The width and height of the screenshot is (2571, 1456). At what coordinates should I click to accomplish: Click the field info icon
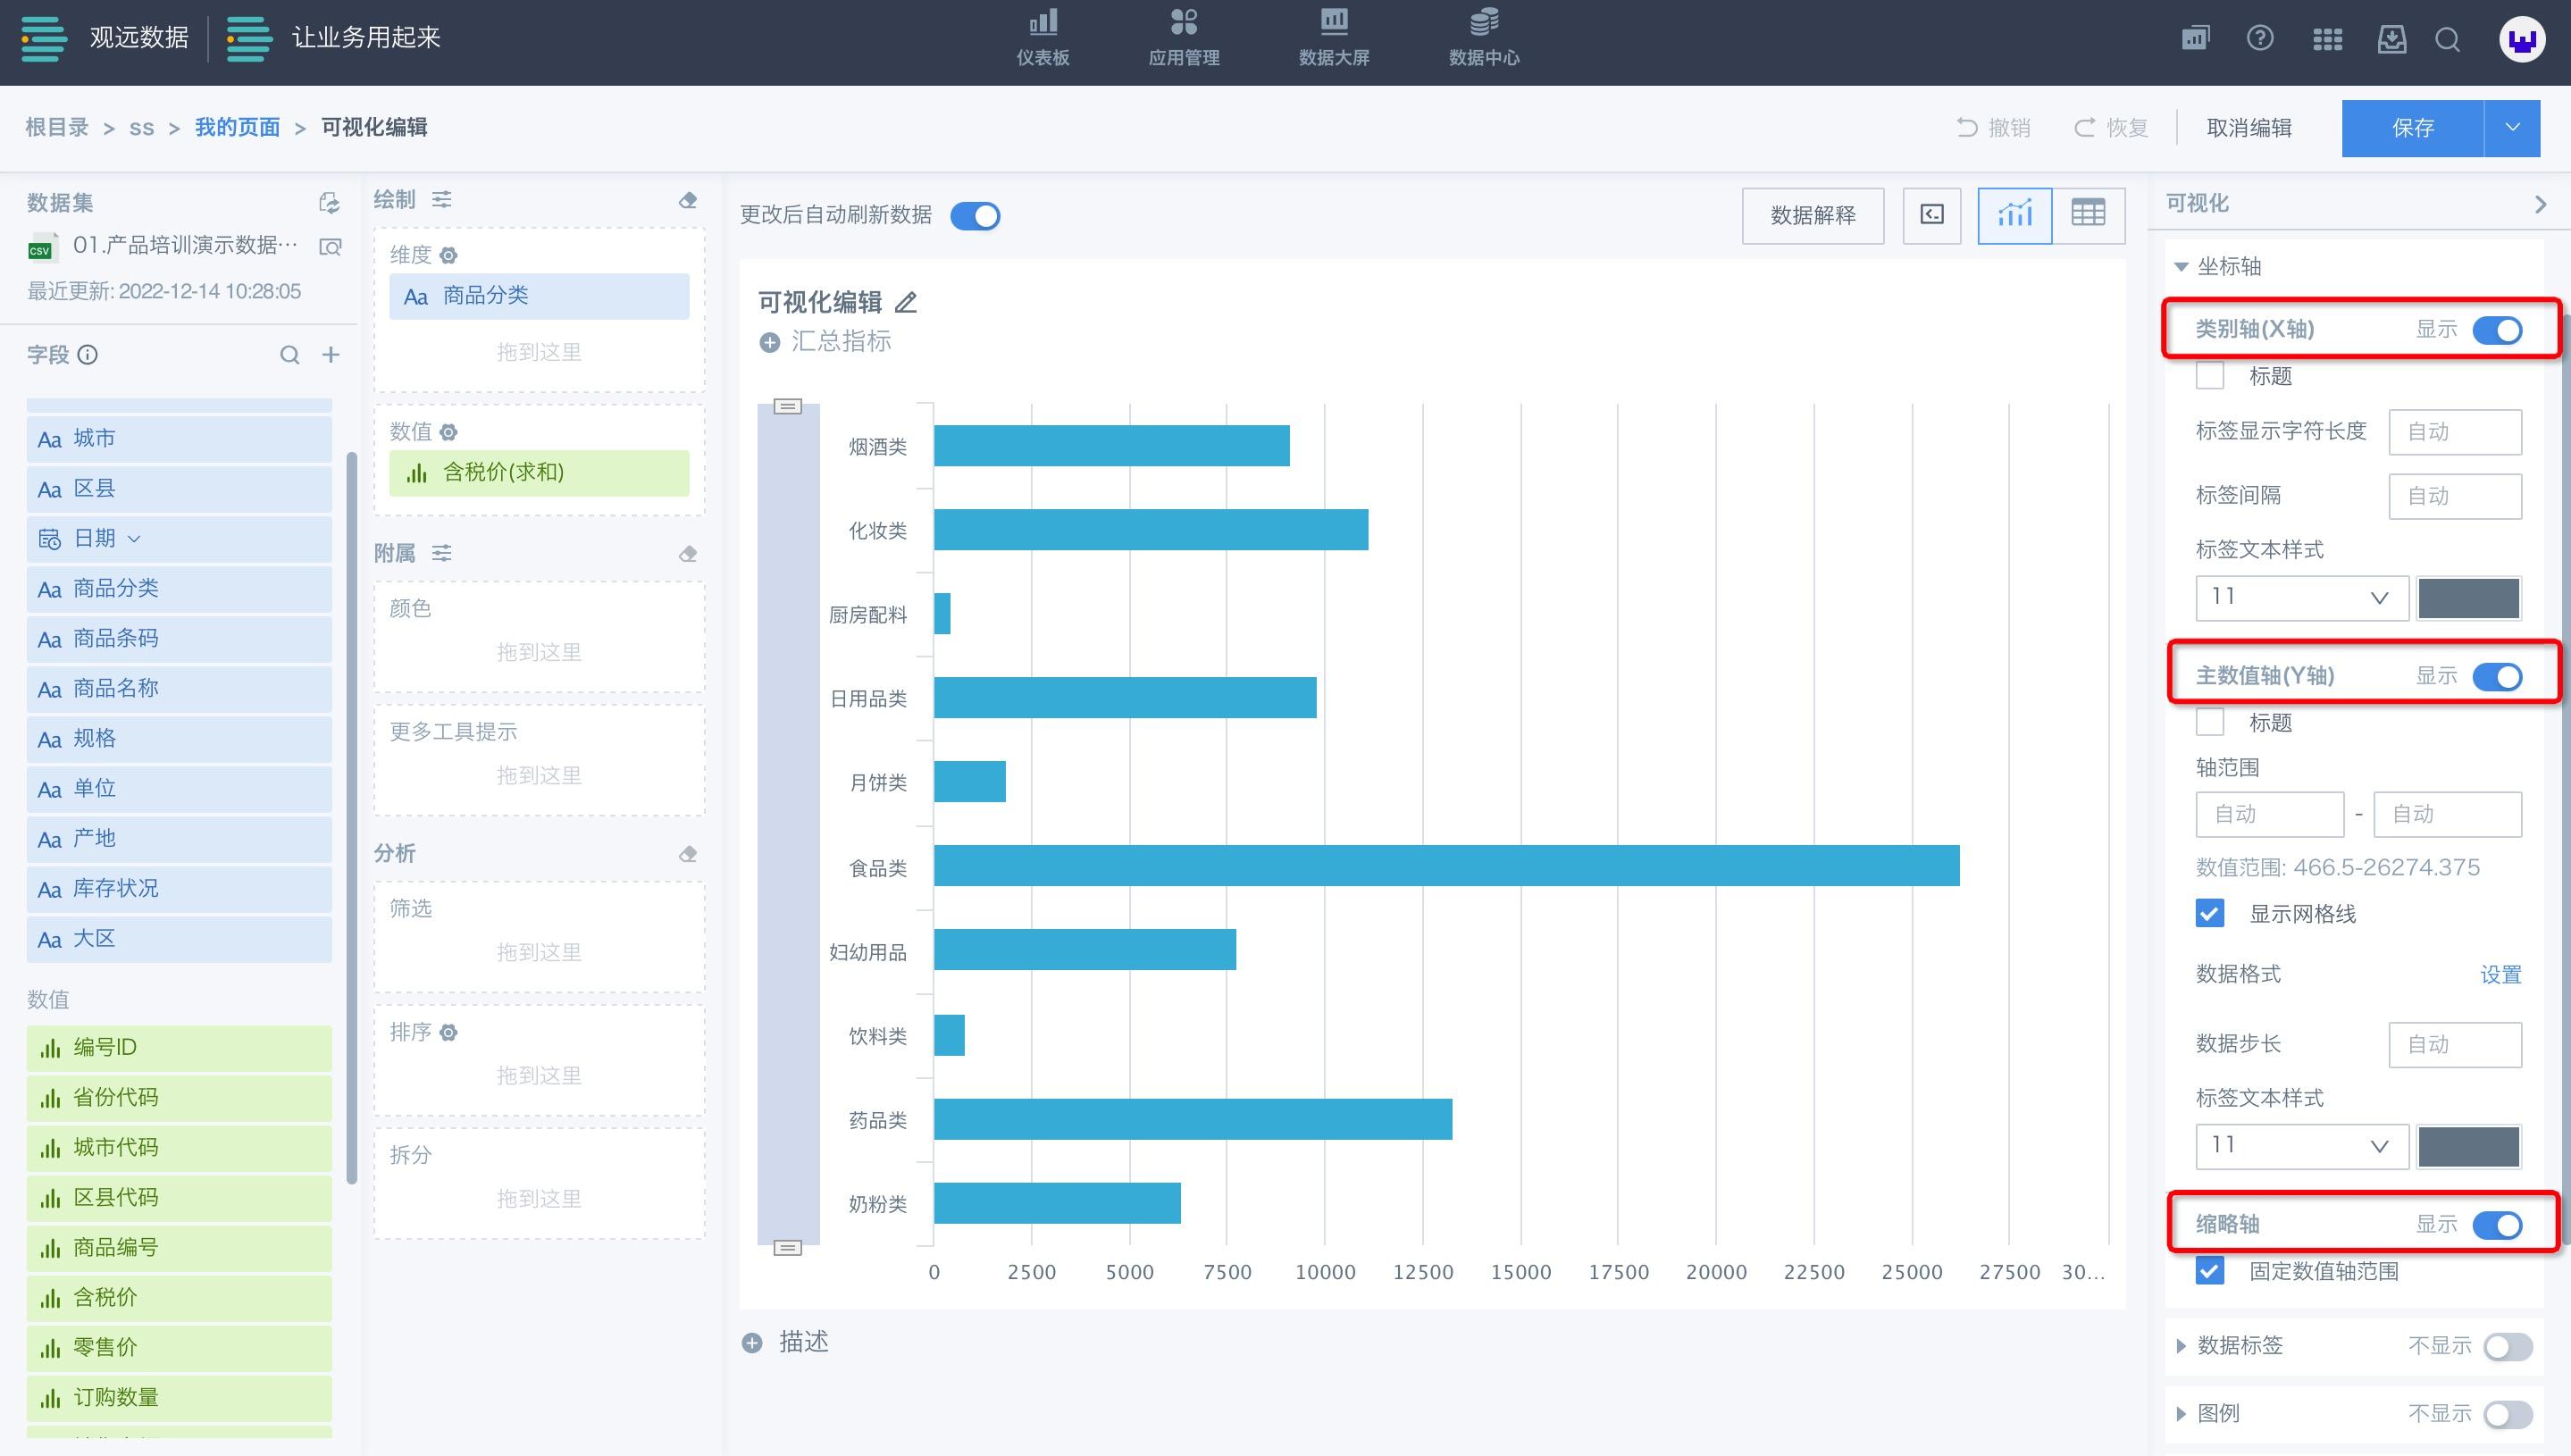point(88,354)
